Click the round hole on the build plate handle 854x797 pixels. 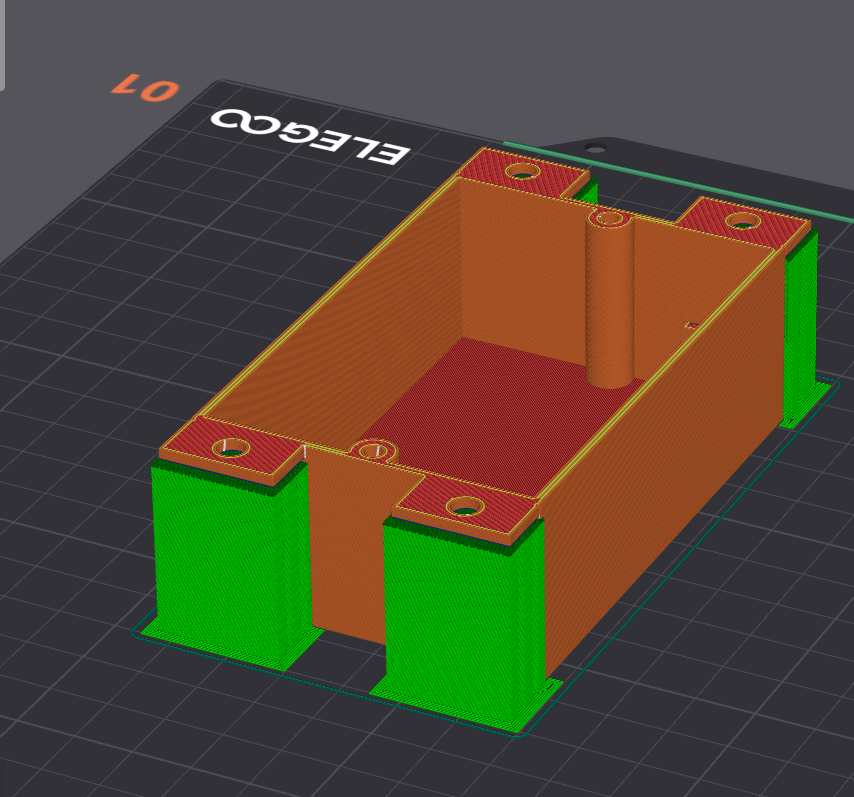coord(596,148)
